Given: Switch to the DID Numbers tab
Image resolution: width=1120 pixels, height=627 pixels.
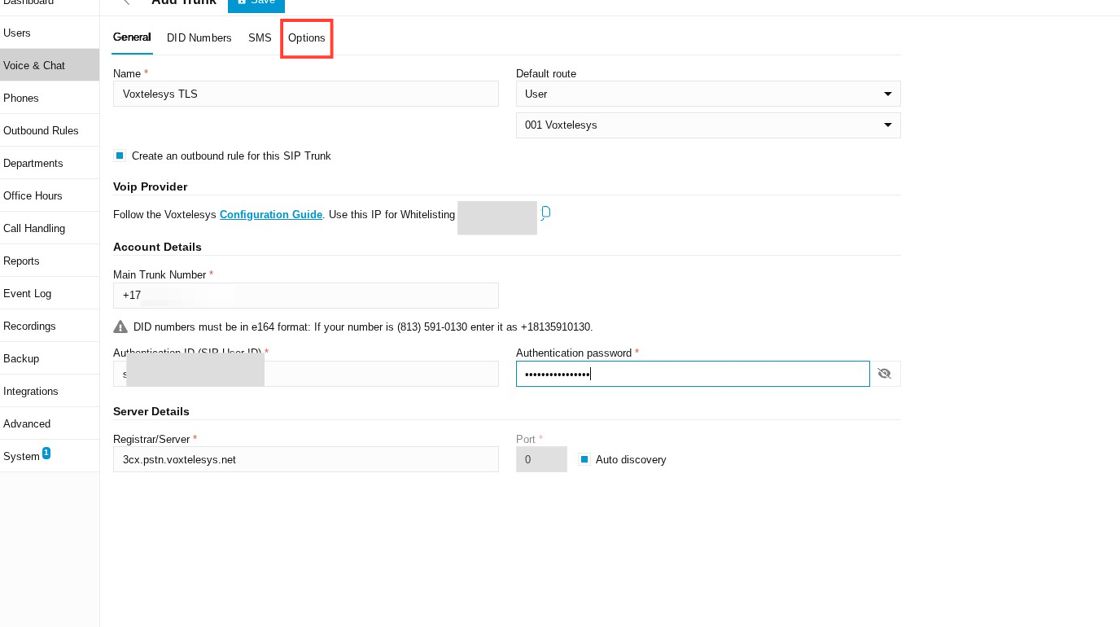Looking at the screenshot, I should pyautogui.click(x=199, y=38).
